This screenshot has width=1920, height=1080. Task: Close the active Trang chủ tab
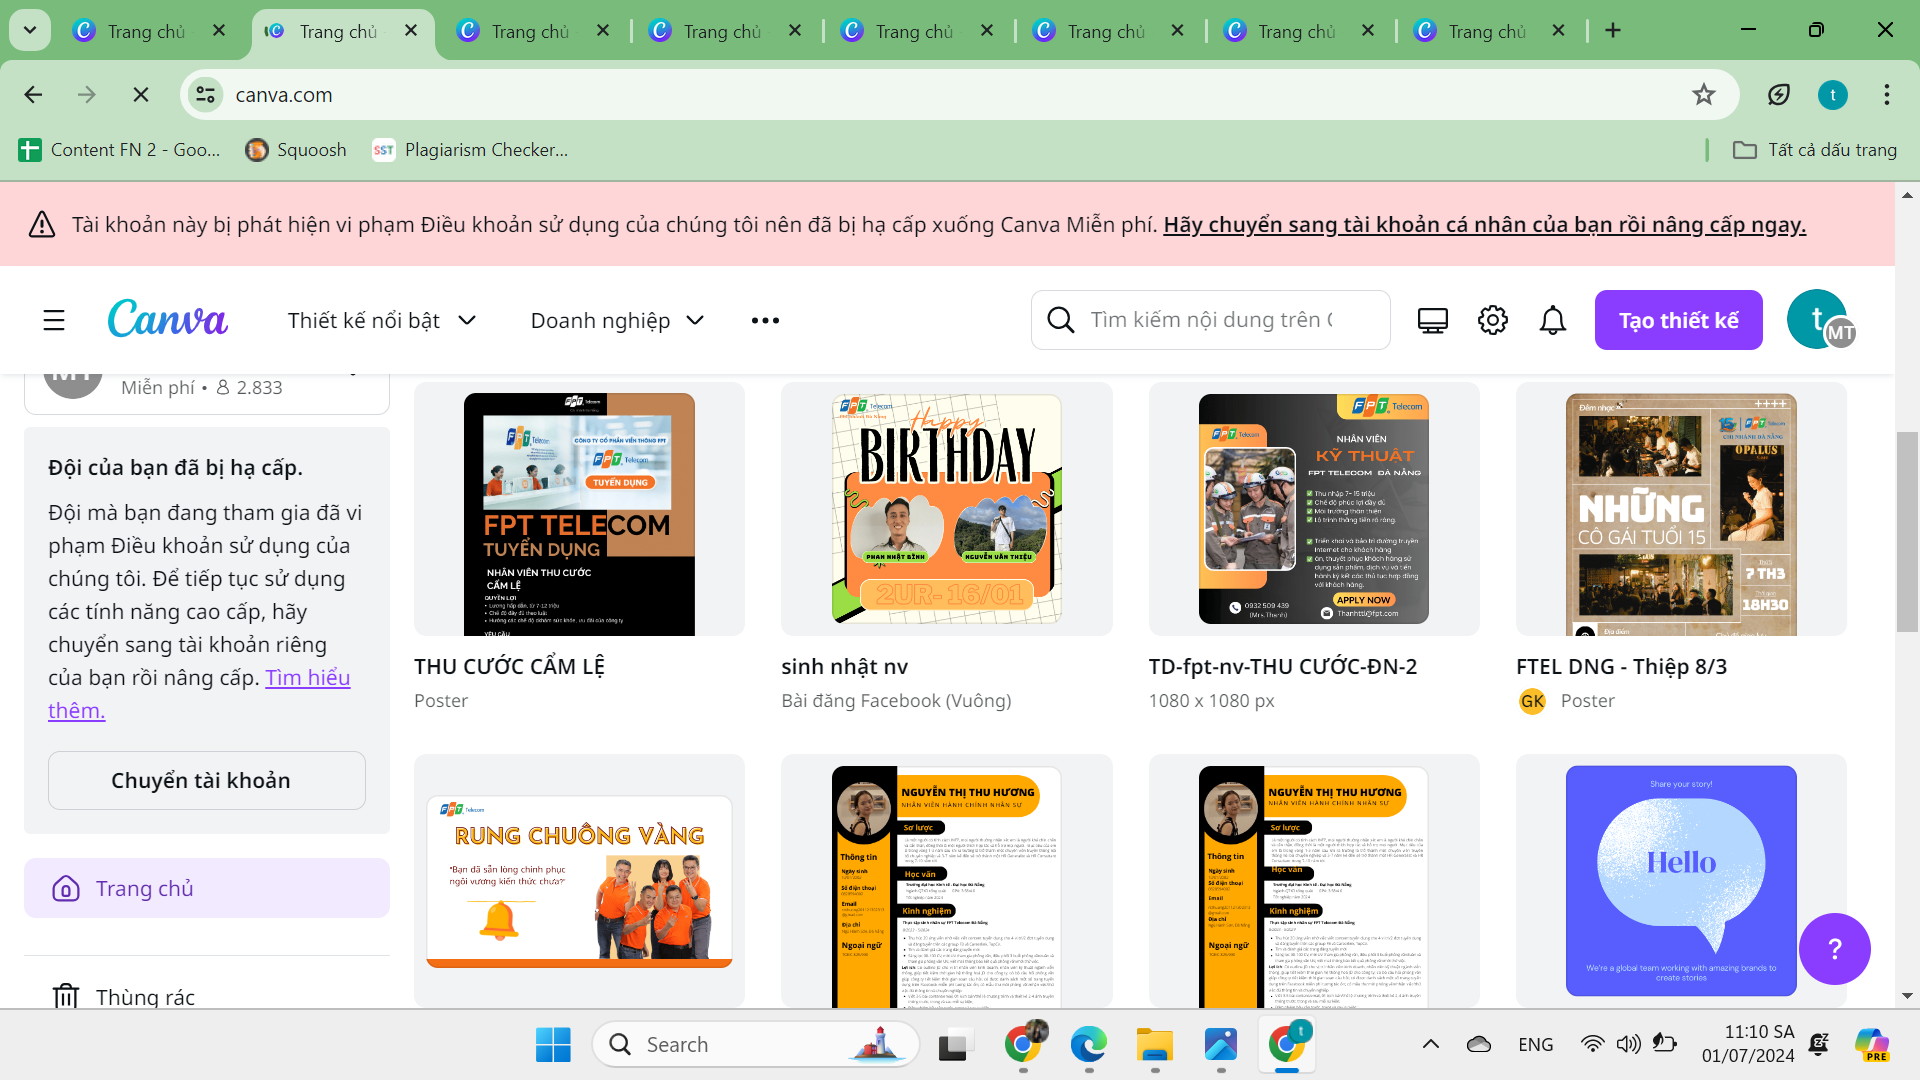411,31
